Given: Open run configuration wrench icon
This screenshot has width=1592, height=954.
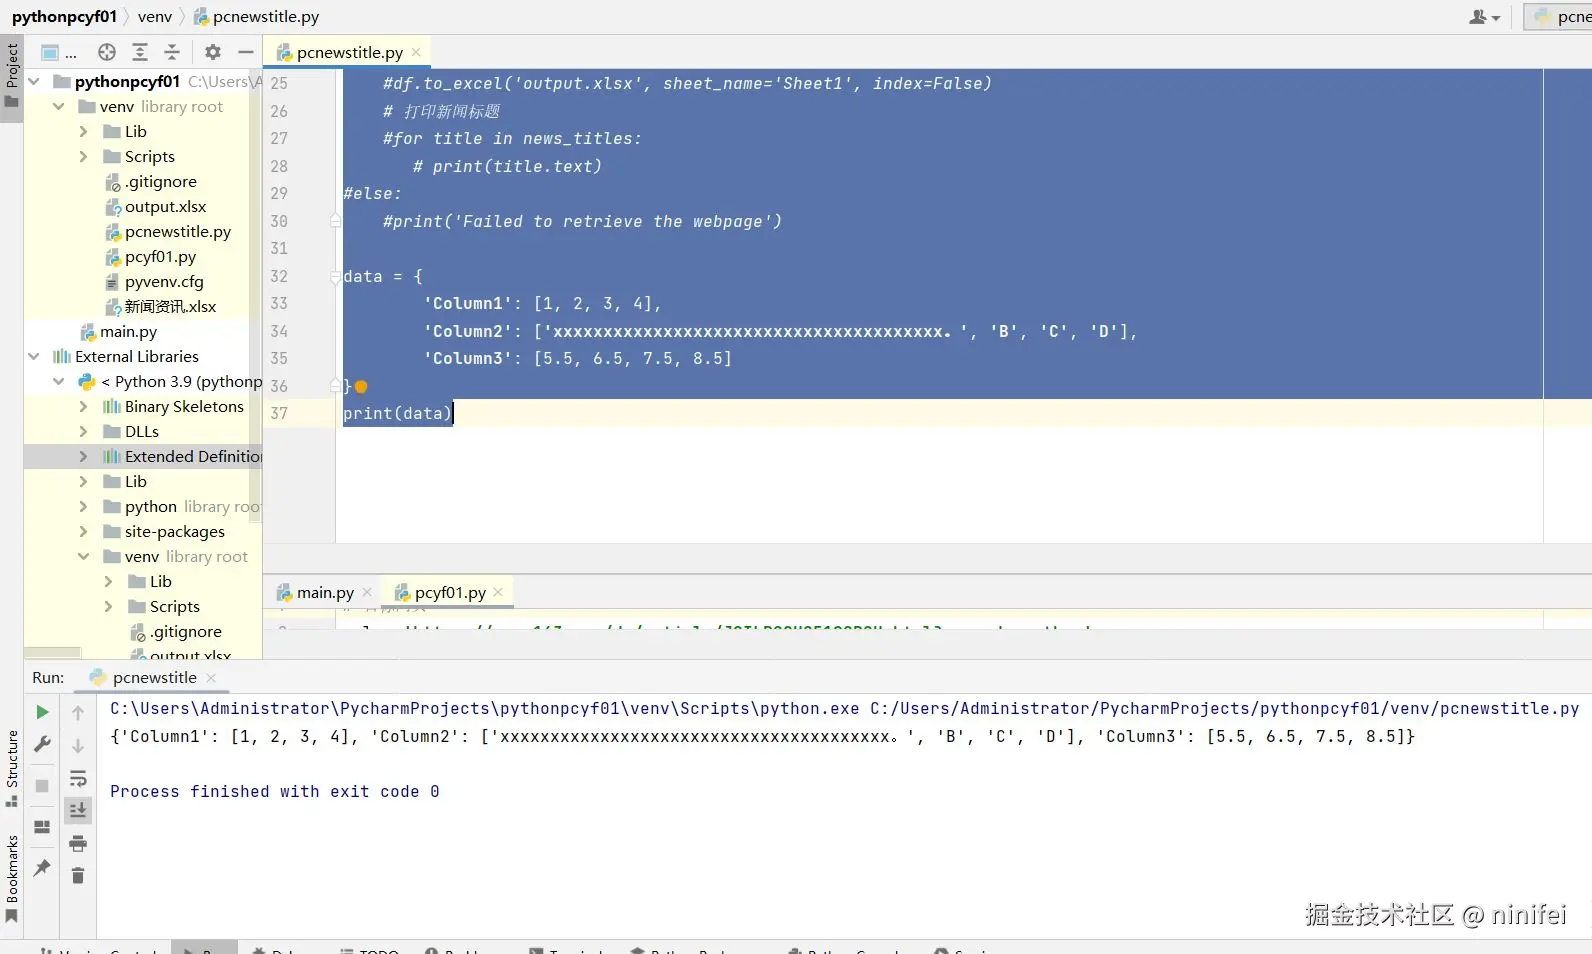Looking at the screenshot, I should (42, 744).
